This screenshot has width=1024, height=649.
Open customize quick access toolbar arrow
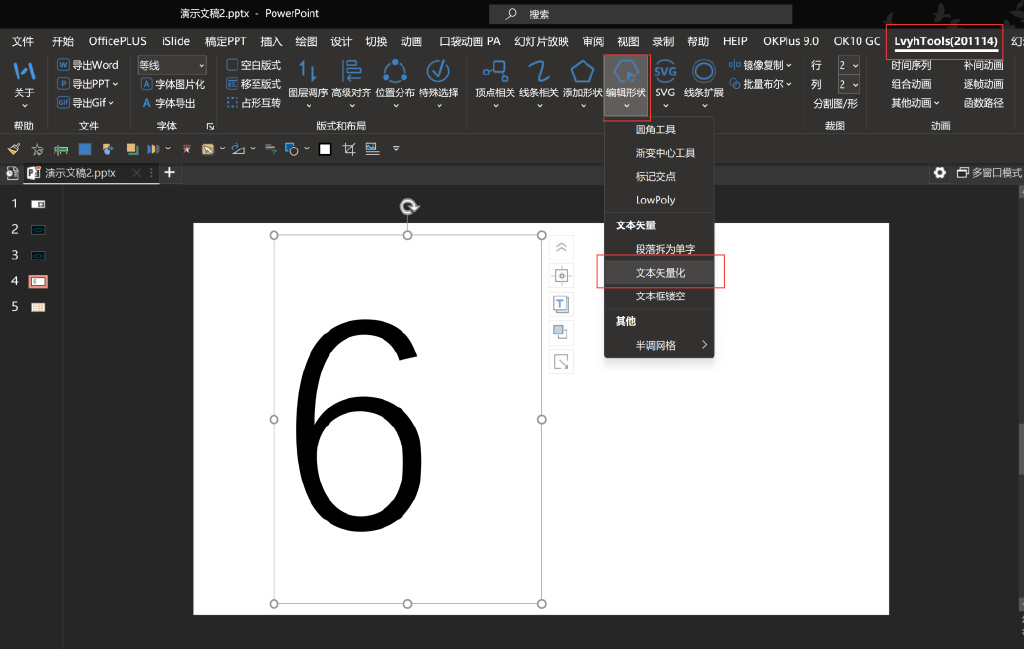[x=396, y=149]
